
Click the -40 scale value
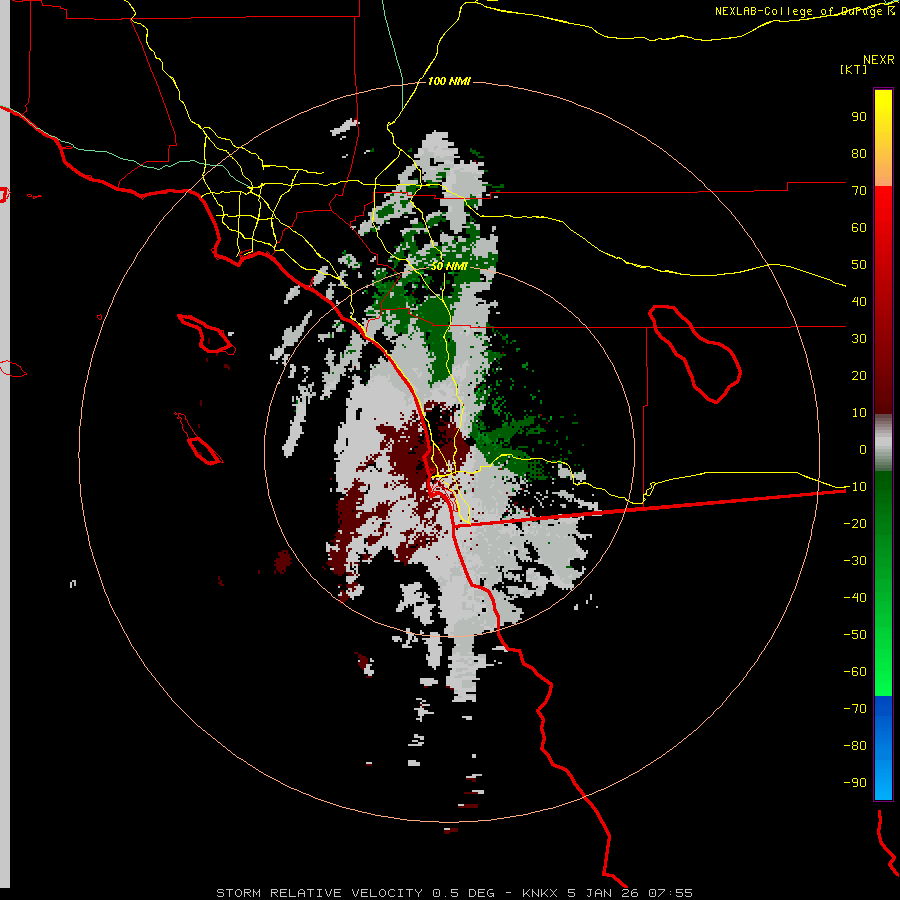(855, 598)
